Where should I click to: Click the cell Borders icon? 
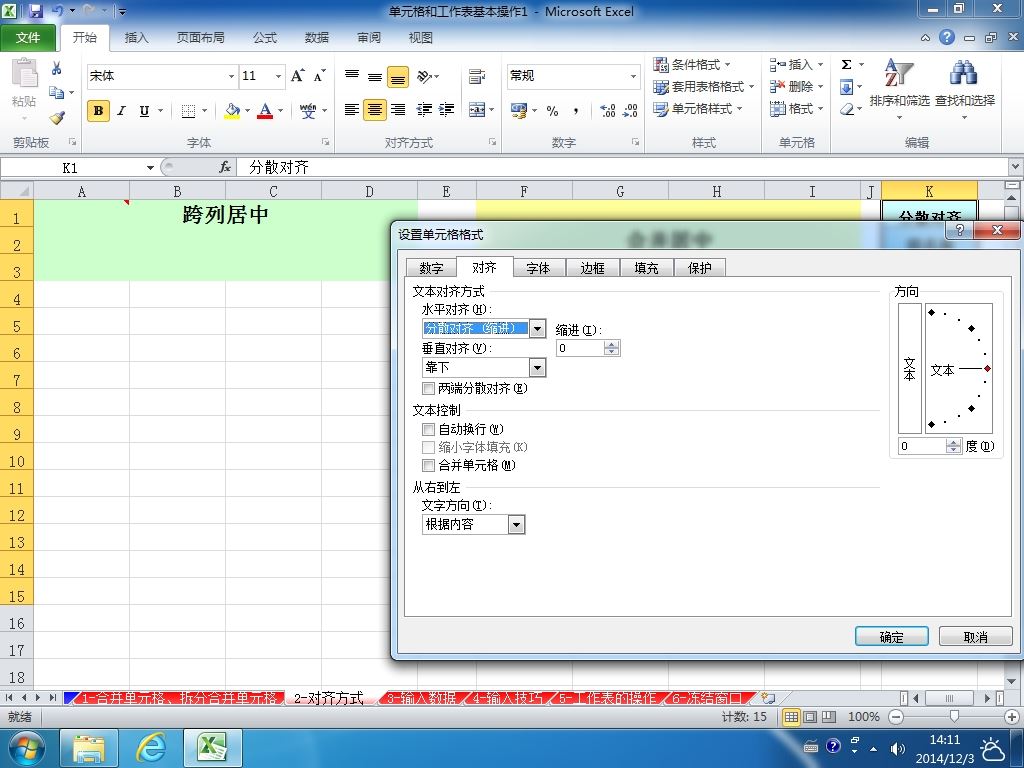pyautogui.click(x=188, y=111)
